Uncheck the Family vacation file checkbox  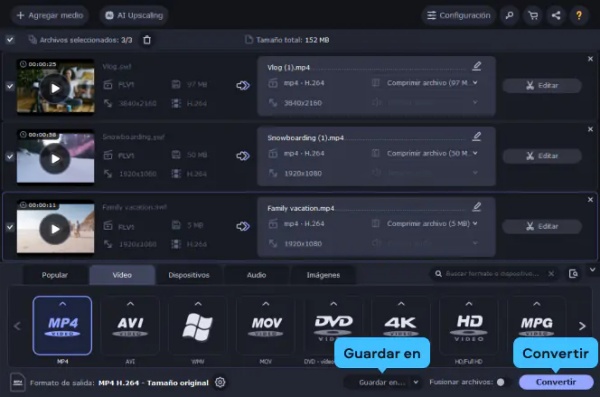tap(10, 227)
